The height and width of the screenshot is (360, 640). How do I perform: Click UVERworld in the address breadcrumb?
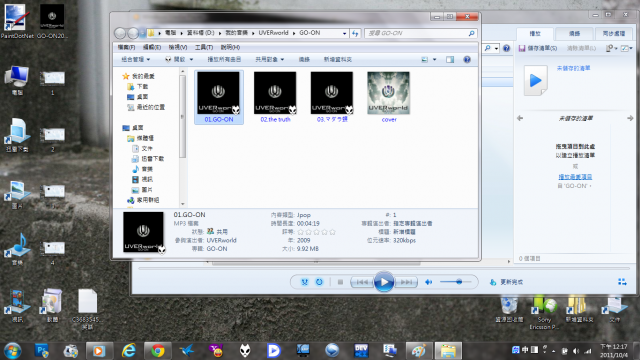click(x=273, y=33)
